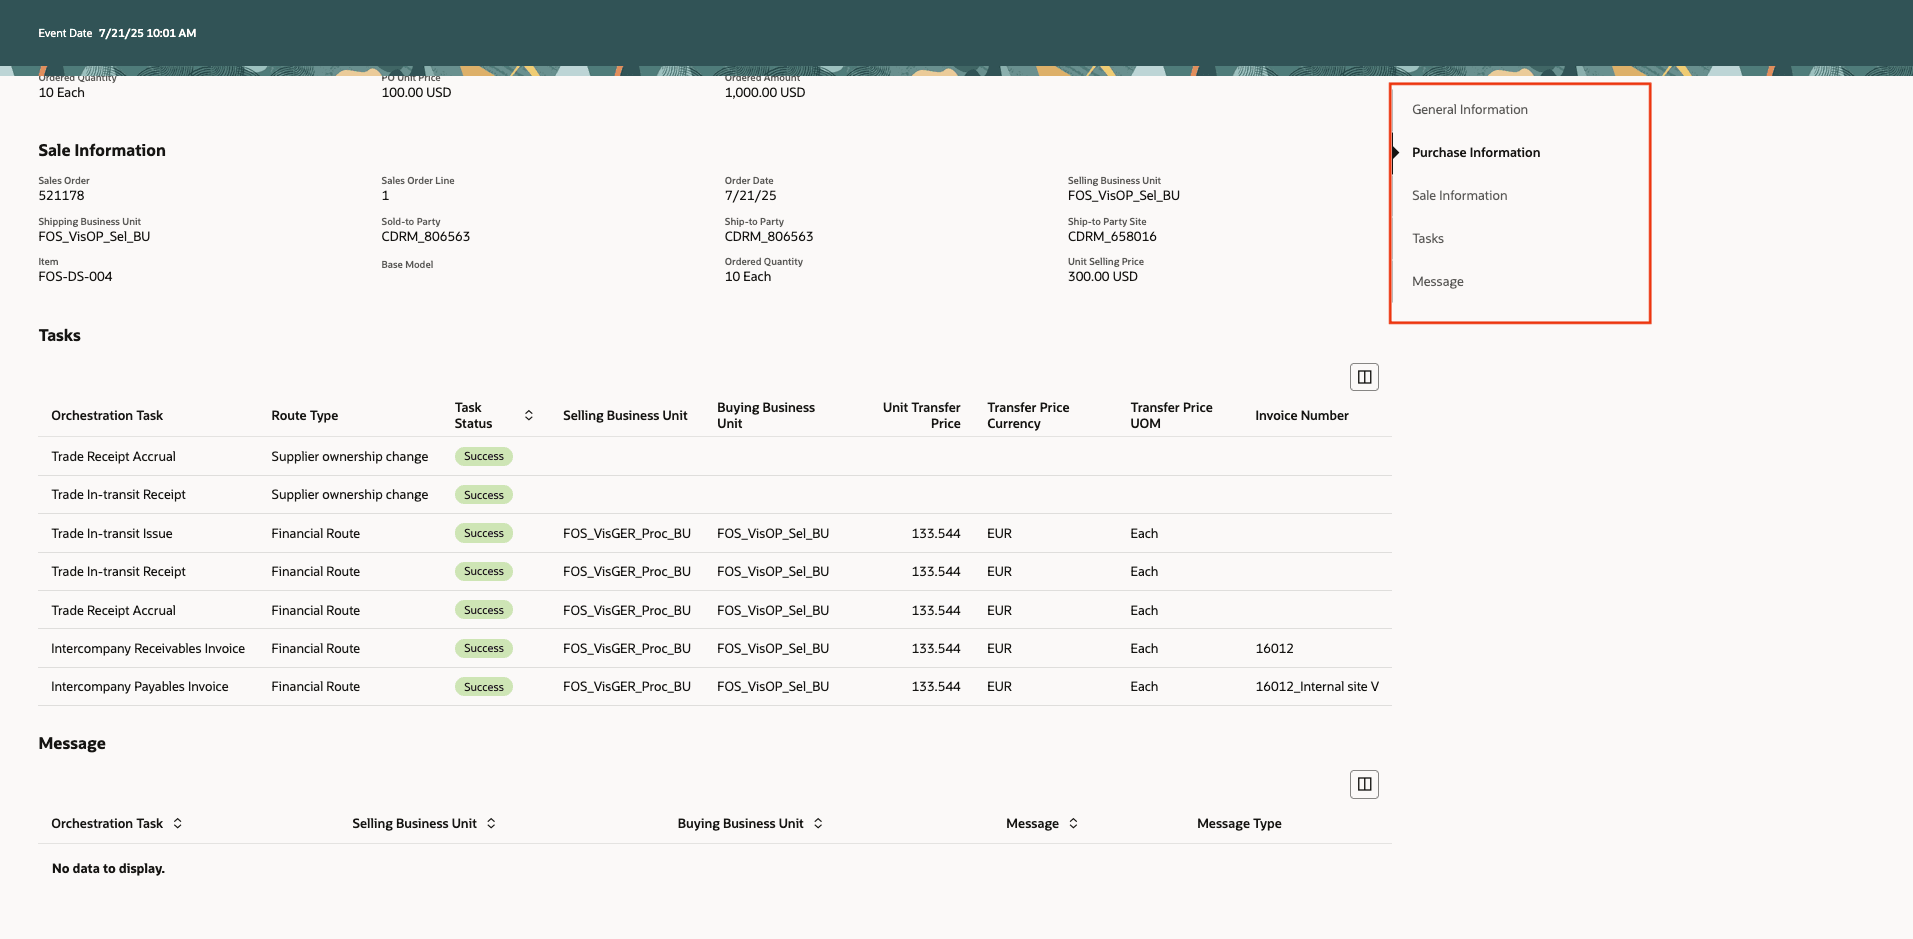The height and width of the screenshot is (939, 1913).
Task: Click 133.544 price in Intercompany Receivables Invoice row
Action: point(936,649)
